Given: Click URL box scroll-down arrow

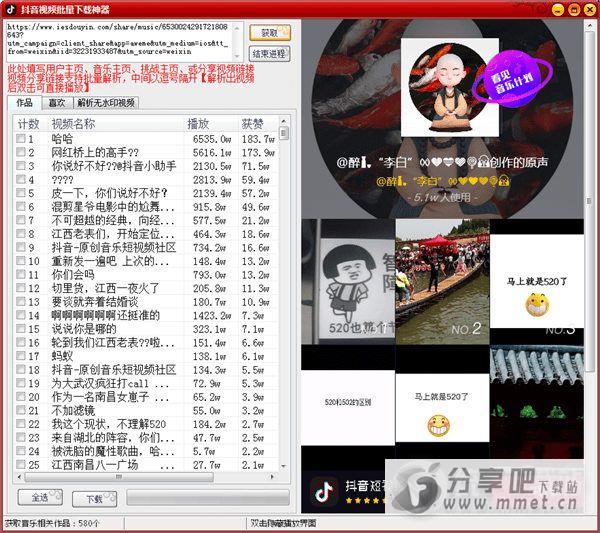Looking at the screenshot, I should 237,56.
